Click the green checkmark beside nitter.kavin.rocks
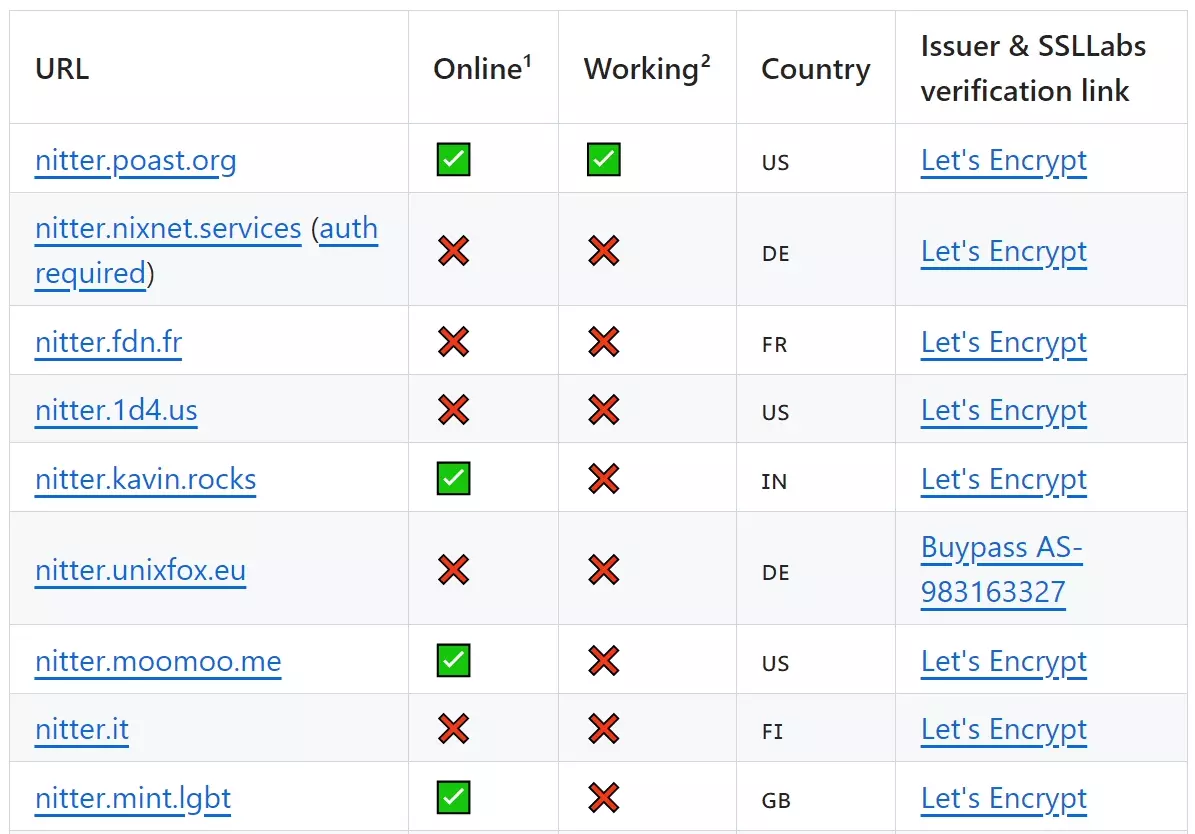 pos(452,478)
